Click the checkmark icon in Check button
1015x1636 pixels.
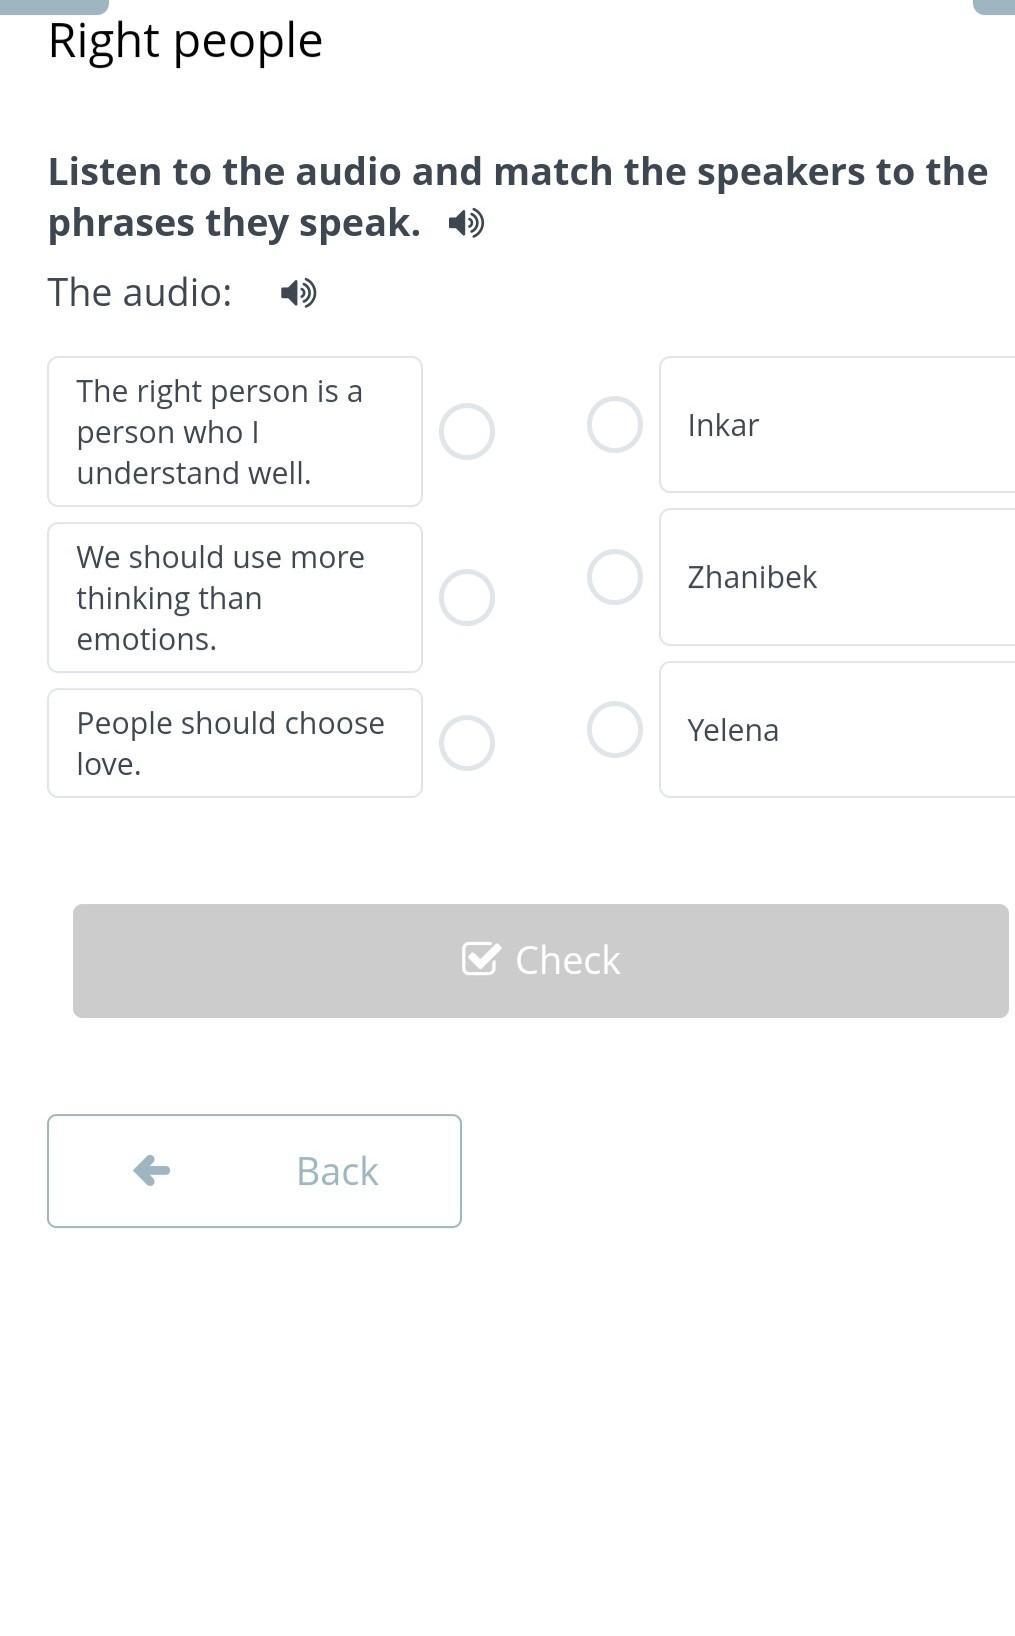481,959
